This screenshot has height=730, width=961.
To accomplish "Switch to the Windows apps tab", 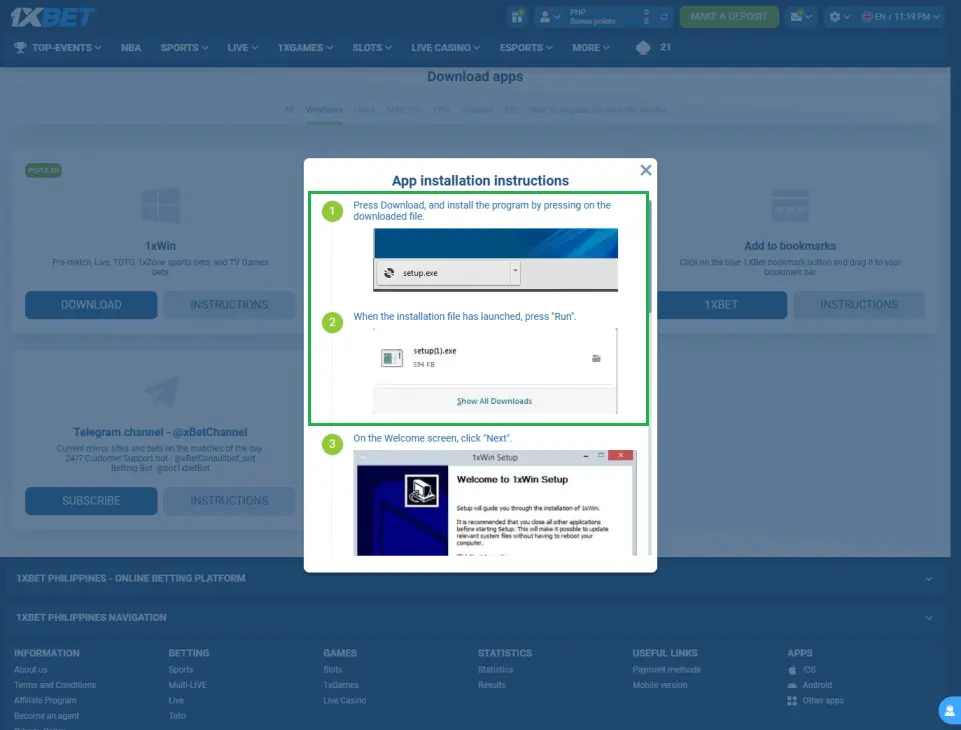I will point(324,109).
